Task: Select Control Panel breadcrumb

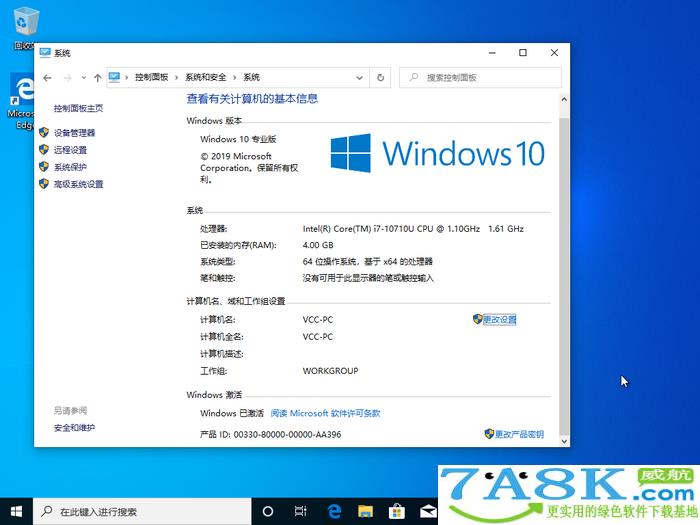Action: [151, 77]
